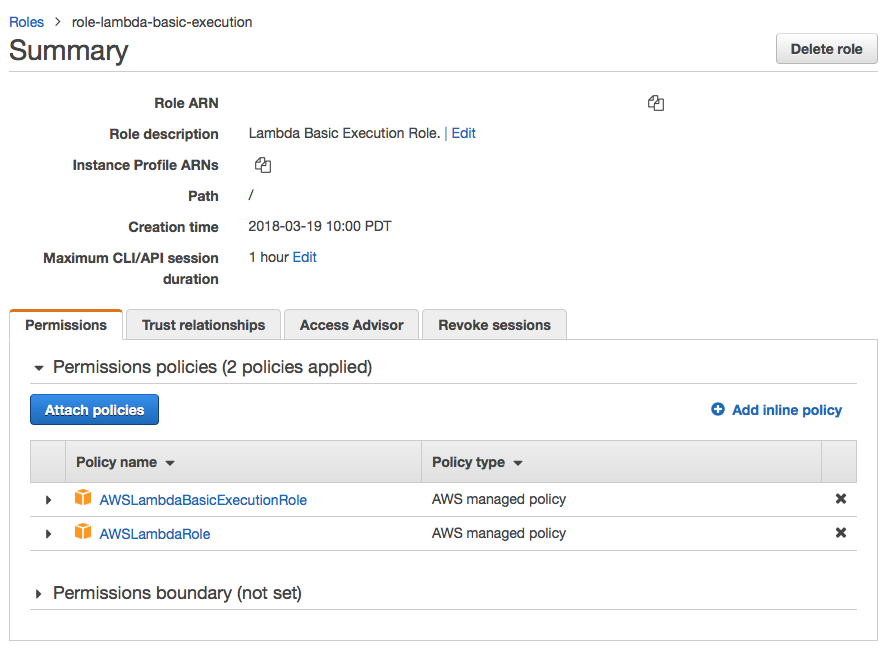Image resolution: width=893 pixels, height=660 pixels.
Task: Open the AWSLambdaRole policy link
Action: pyautogui.click(x=155, y=533)
